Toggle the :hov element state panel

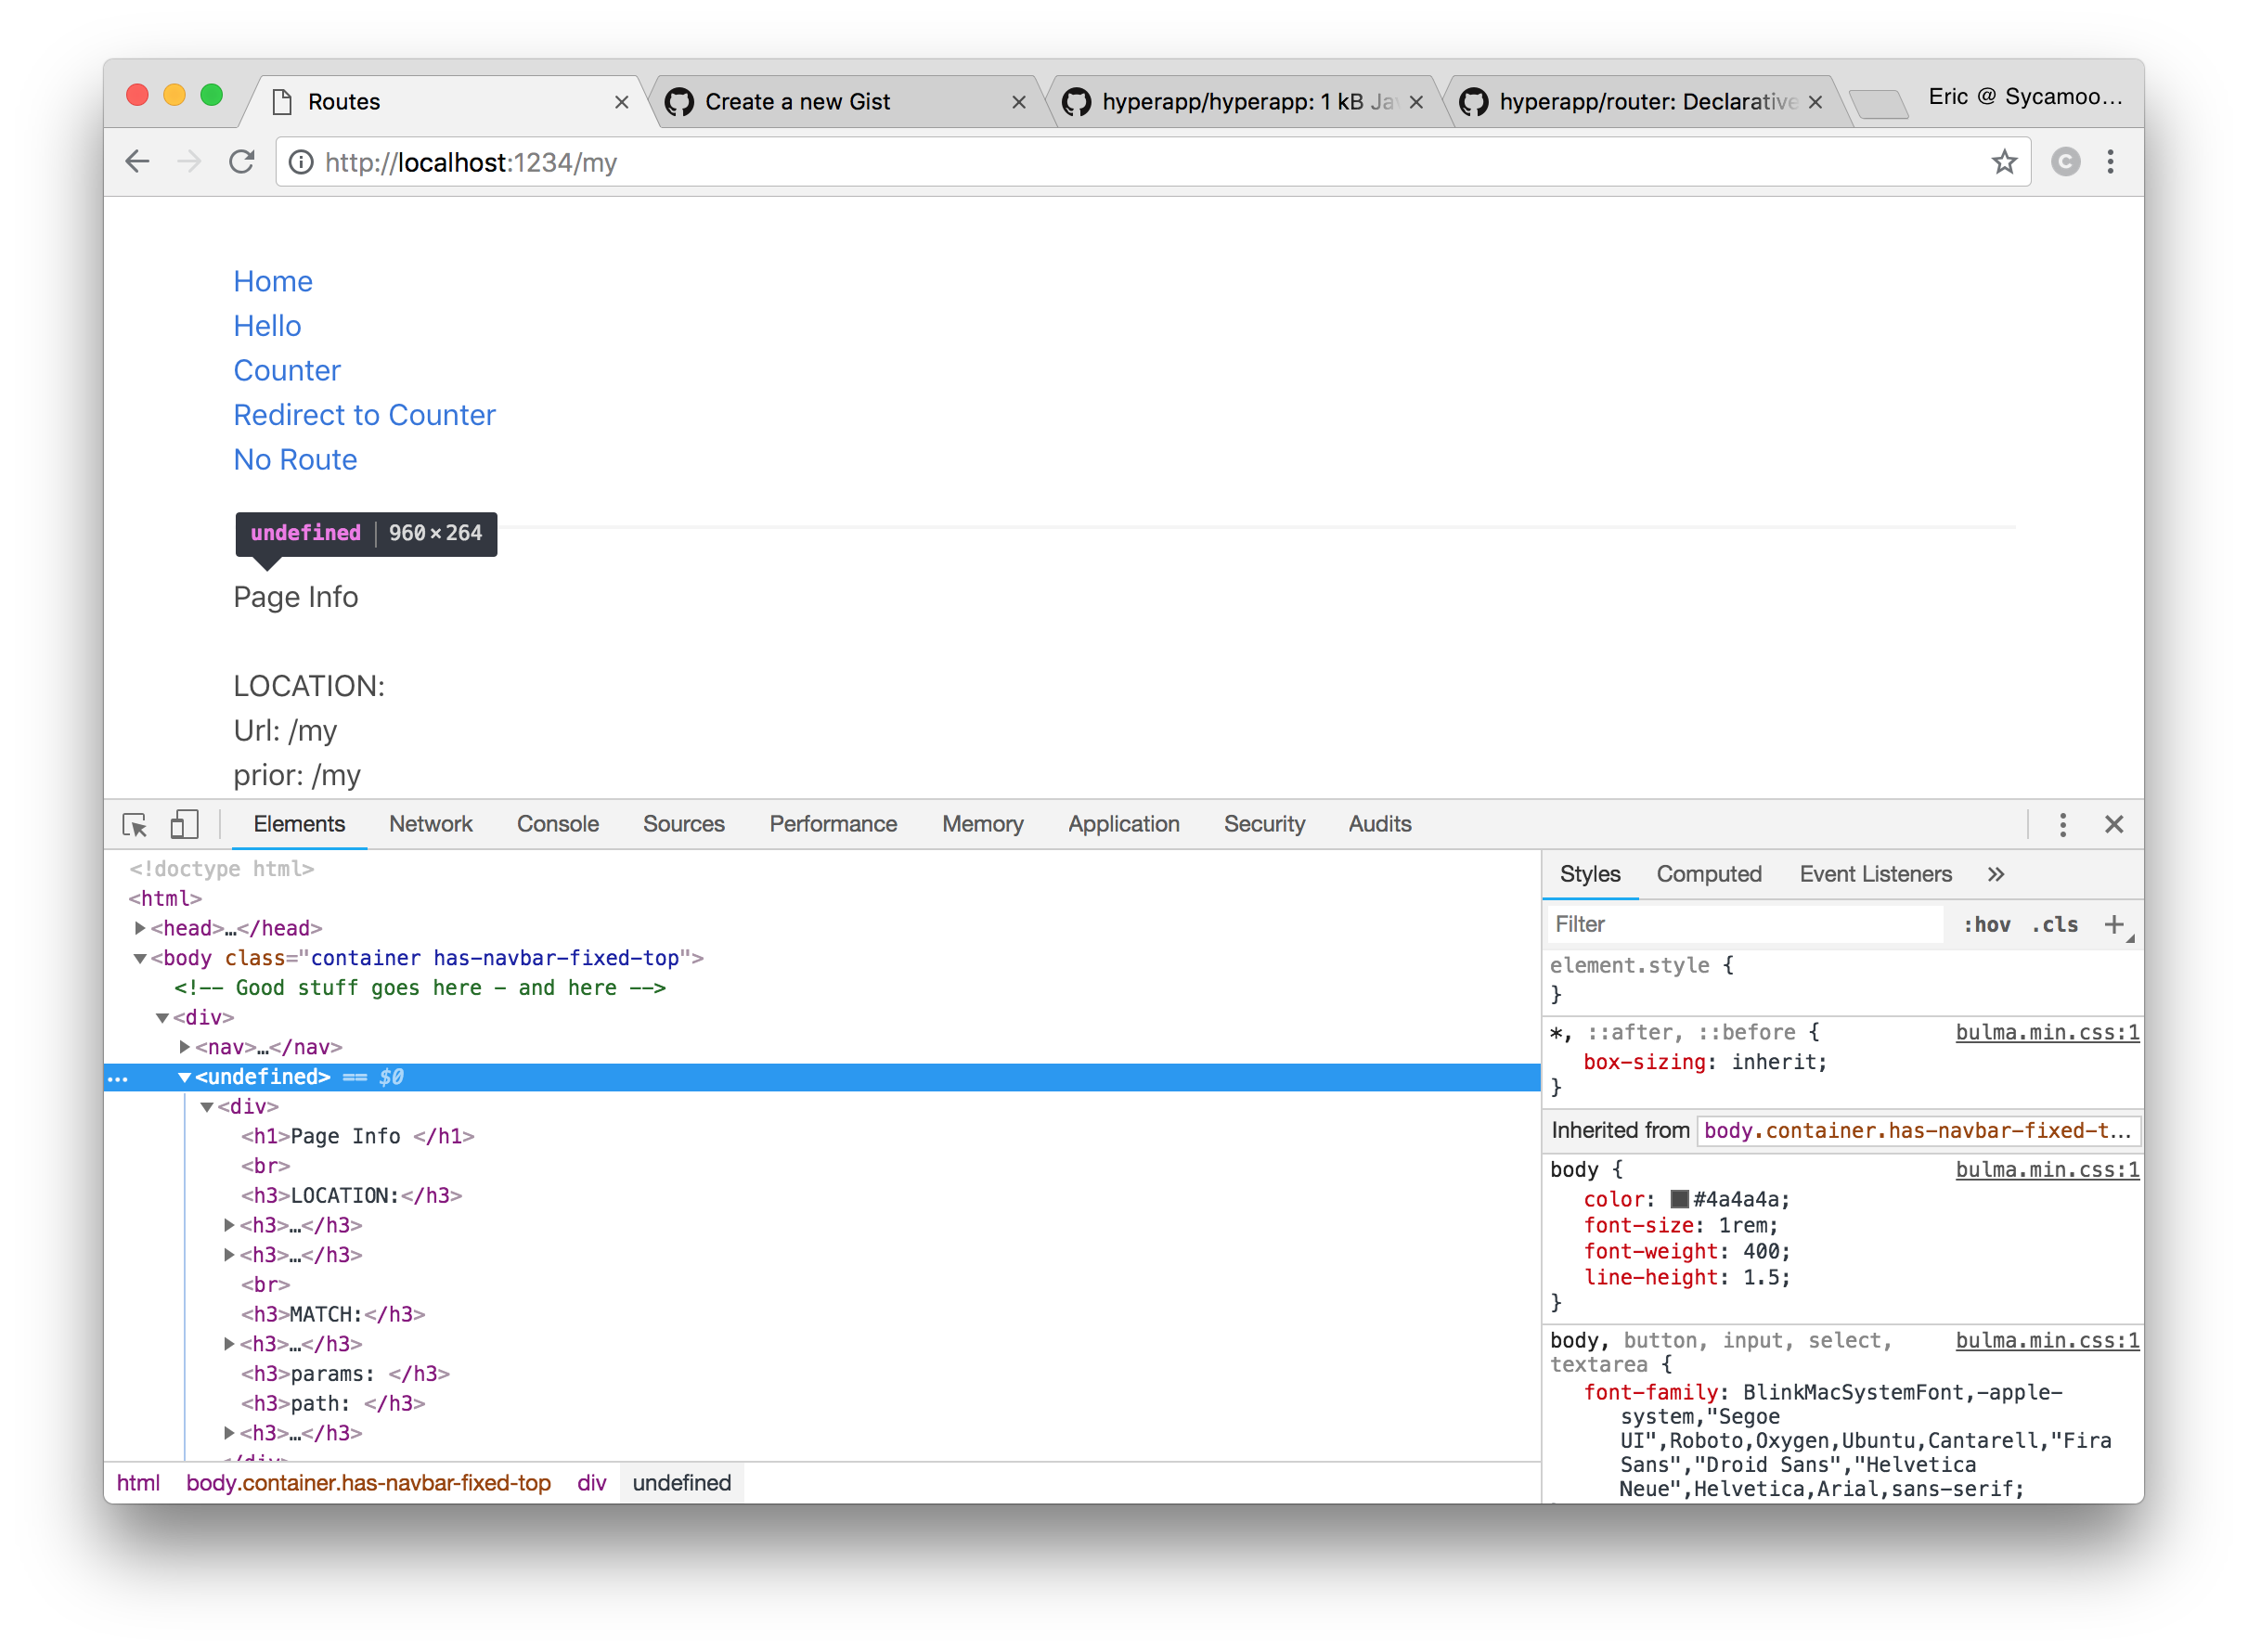pyautogui.click(x=1986, y=925)
